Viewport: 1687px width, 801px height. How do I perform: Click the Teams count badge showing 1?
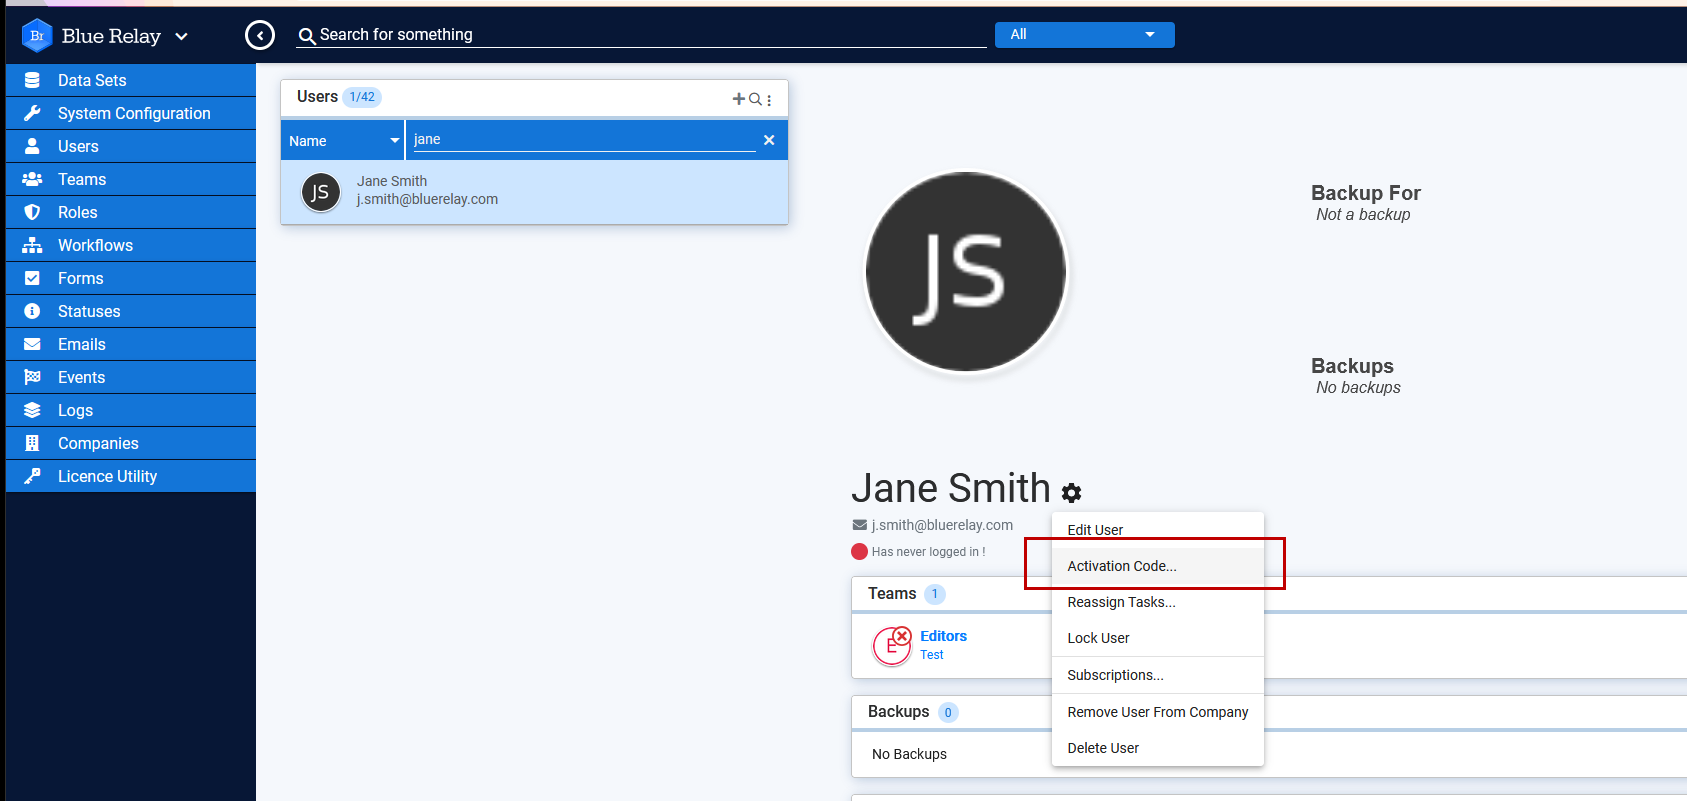coord(935,594)
